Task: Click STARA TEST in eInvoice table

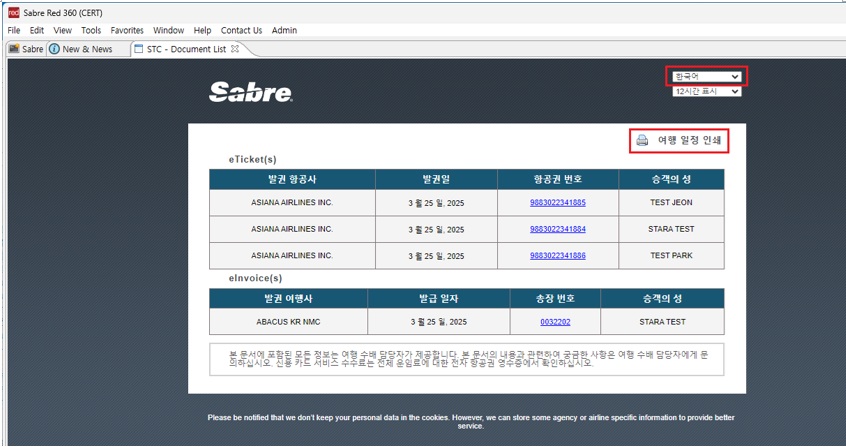Action: [x=662, y=322]
